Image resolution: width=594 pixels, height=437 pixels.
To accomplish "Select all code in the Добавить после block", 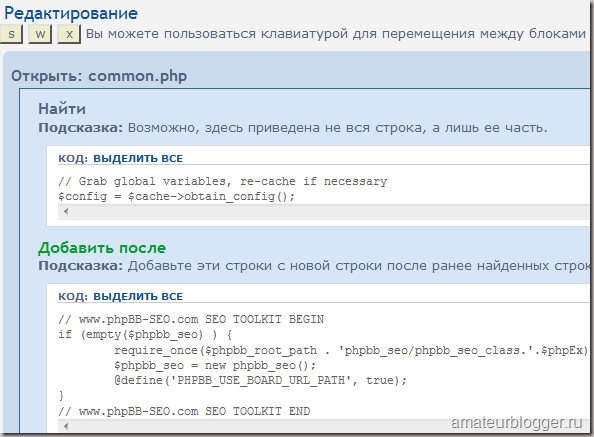I will click(138, 296).
